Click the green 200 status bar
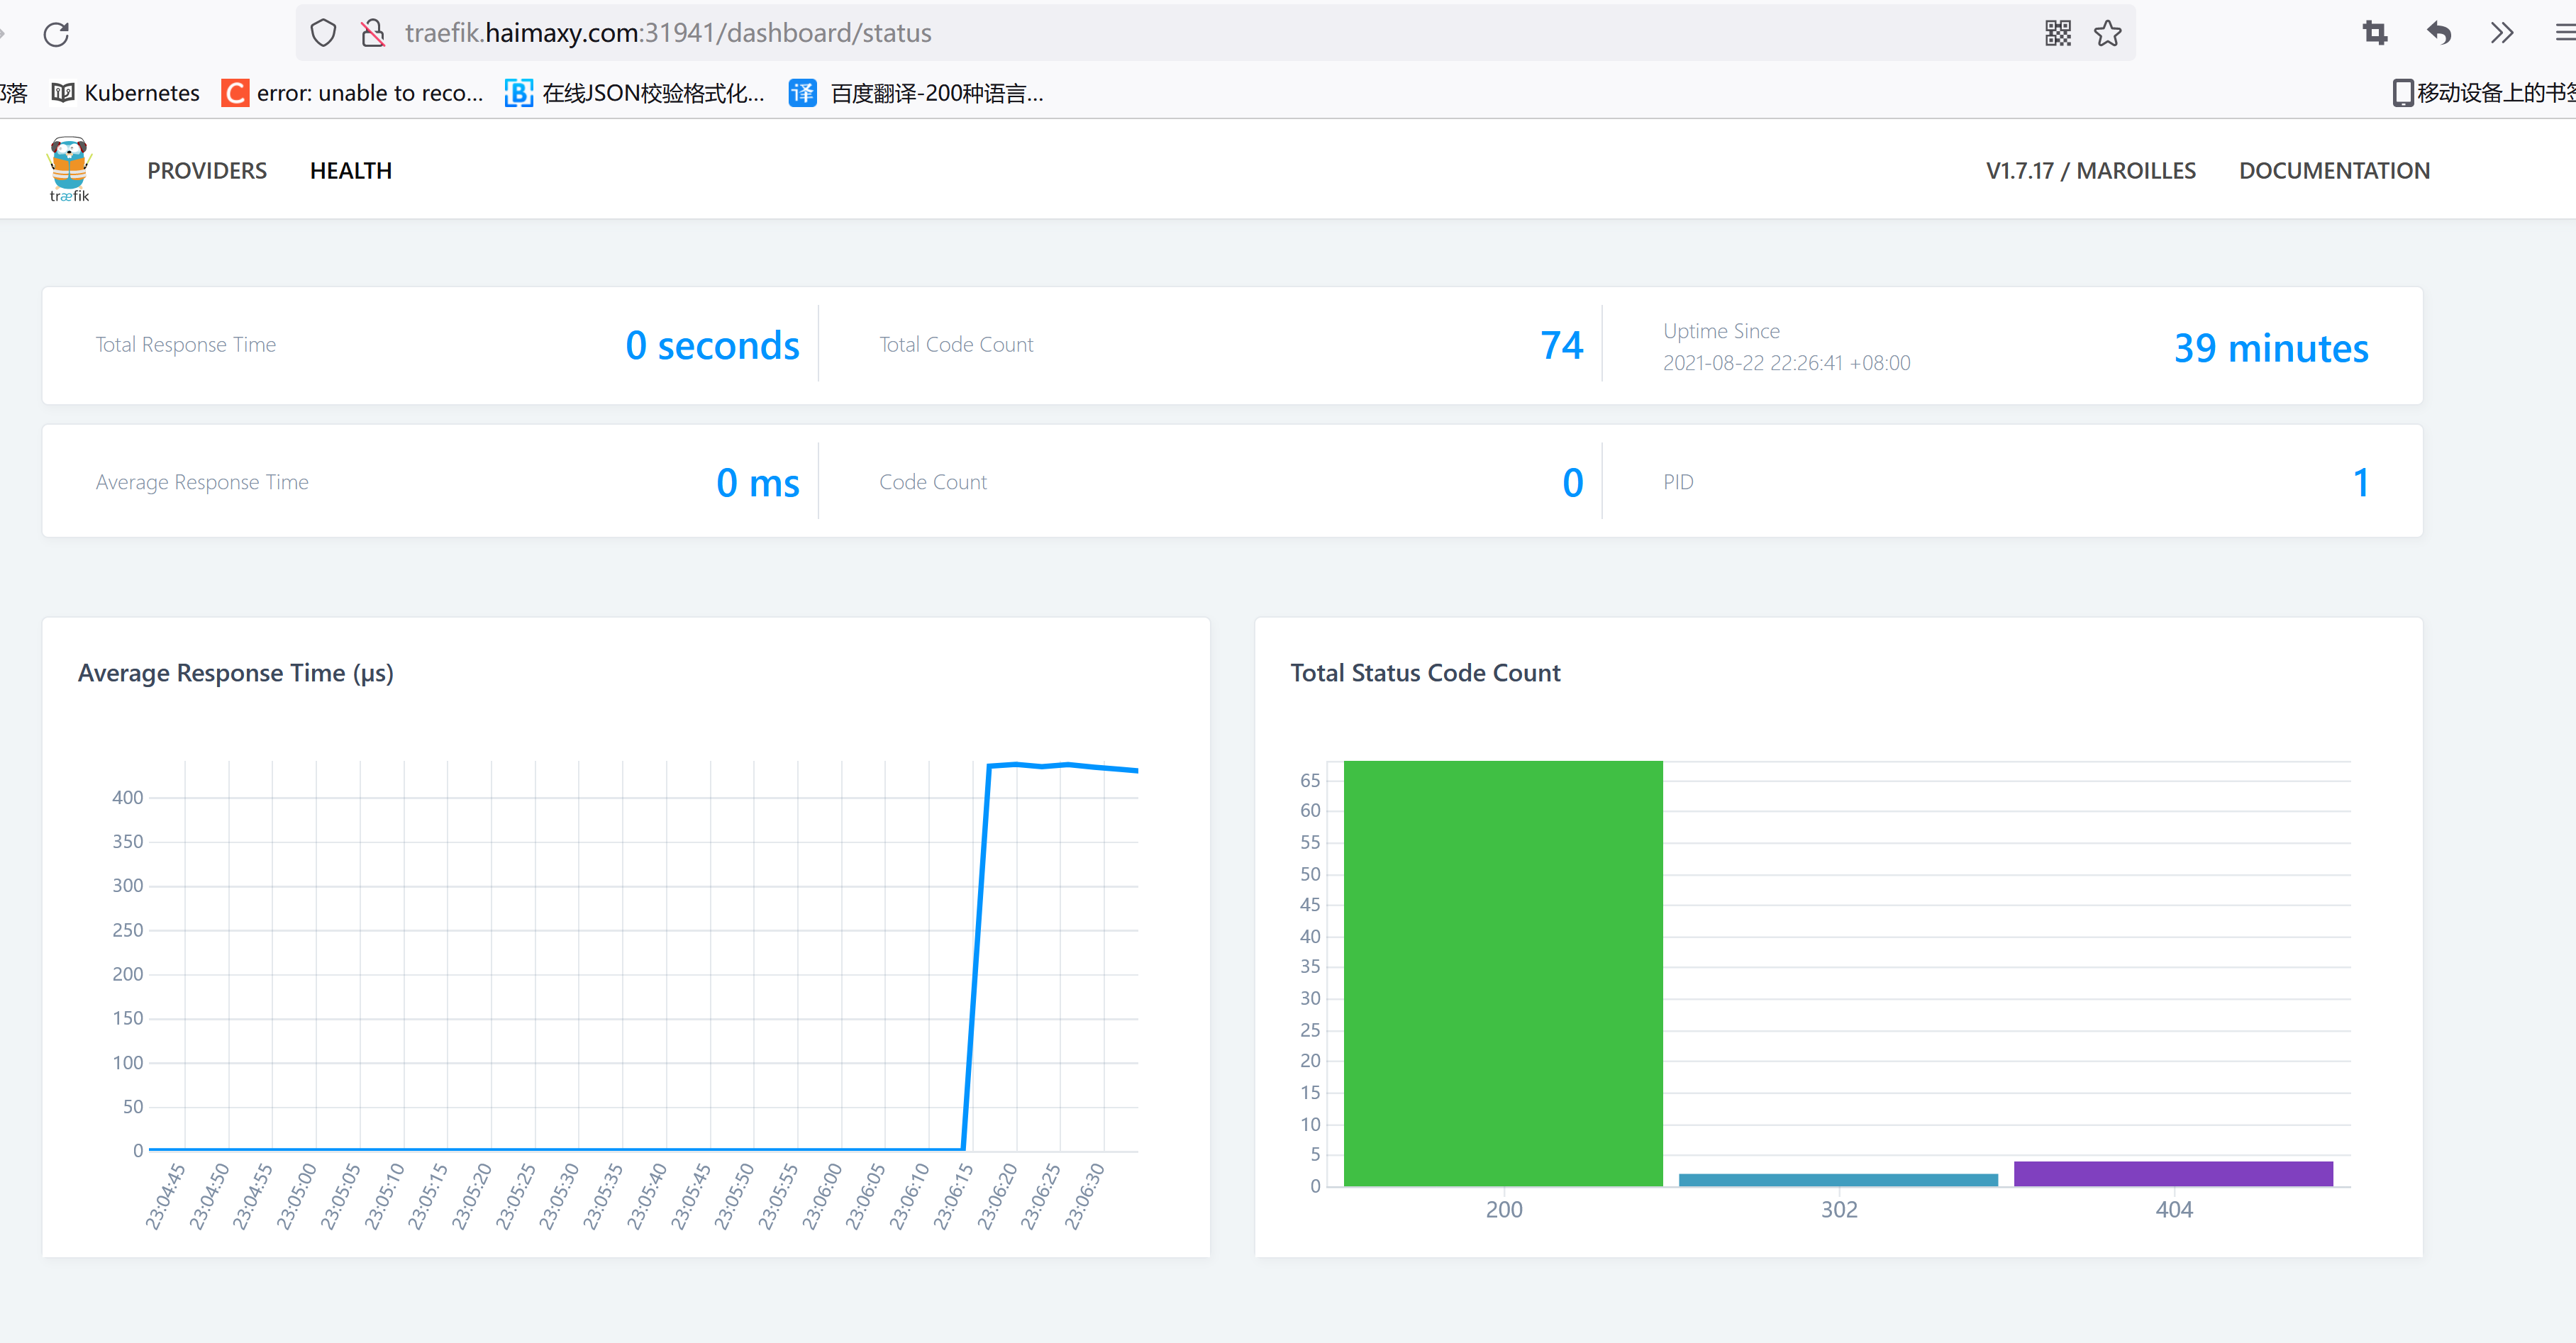Image resolution: width=2576 pixels, height=1343 pixels. [x=1503, y=973]
